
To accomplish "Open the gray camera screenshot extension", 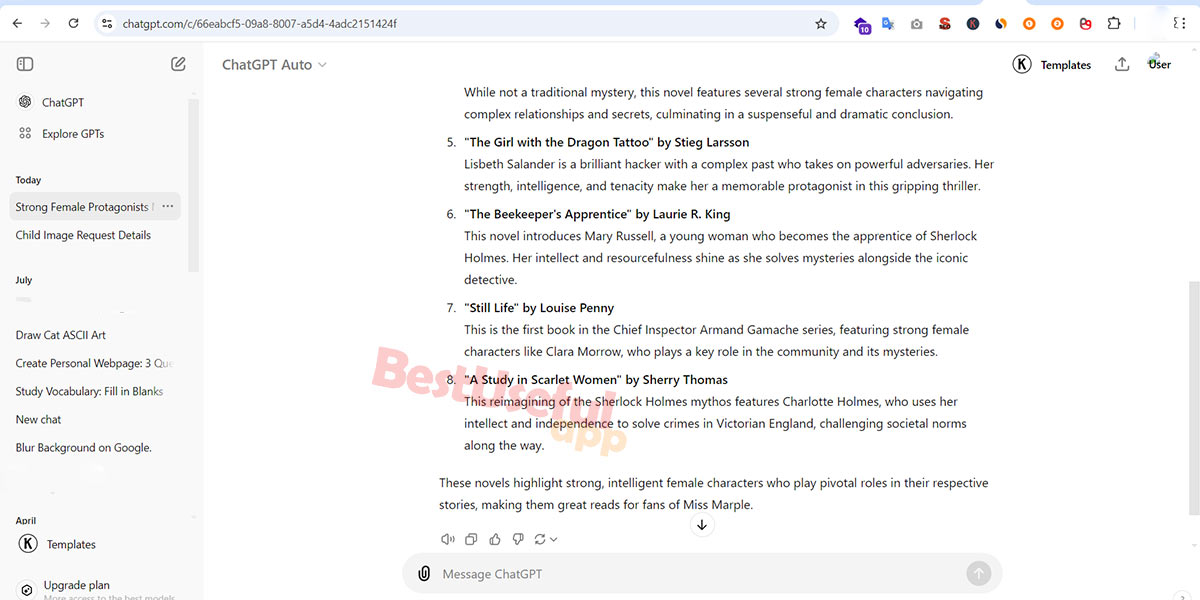I will 917,23.
